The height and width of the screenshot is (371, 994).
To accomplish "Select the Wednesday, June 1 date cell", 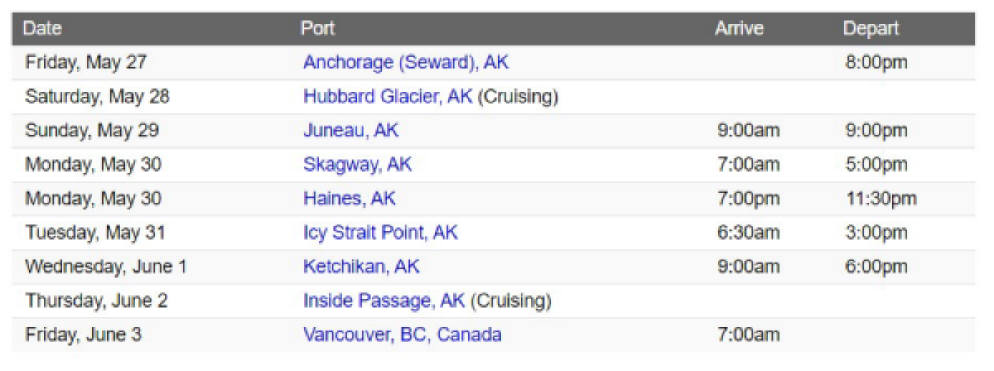I will point(106,267).
